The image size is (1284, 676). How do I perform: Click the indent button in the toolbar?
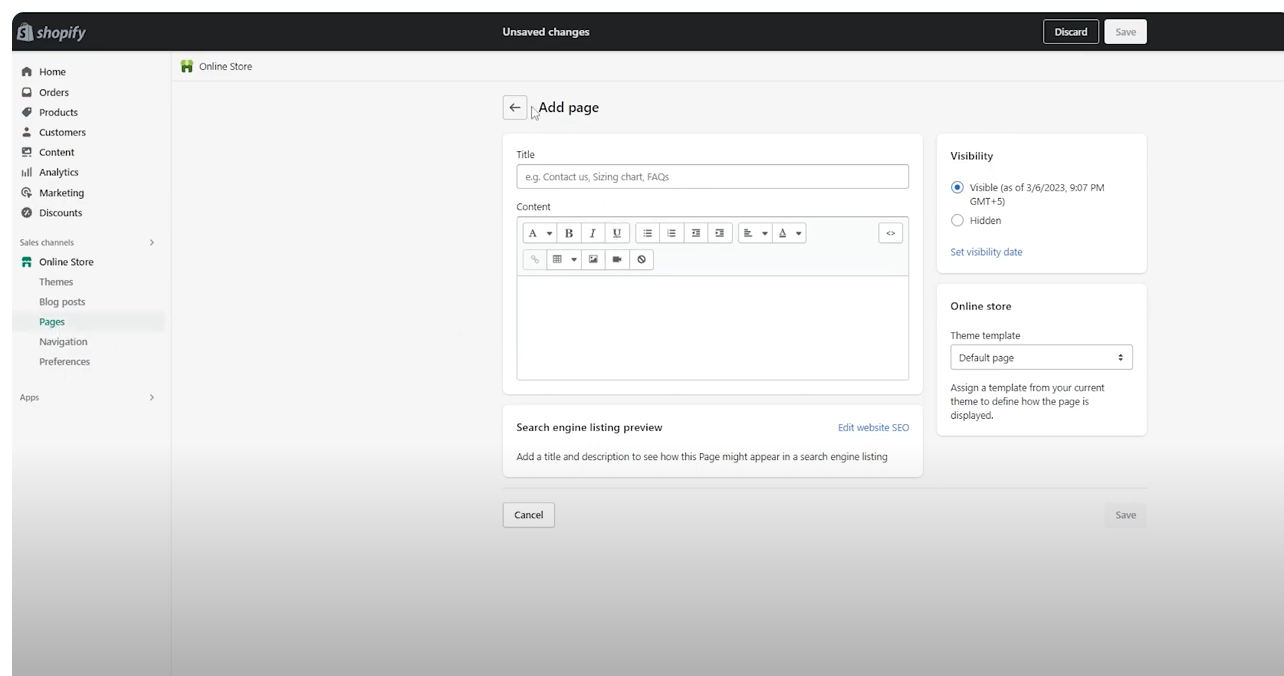point(720,233)
